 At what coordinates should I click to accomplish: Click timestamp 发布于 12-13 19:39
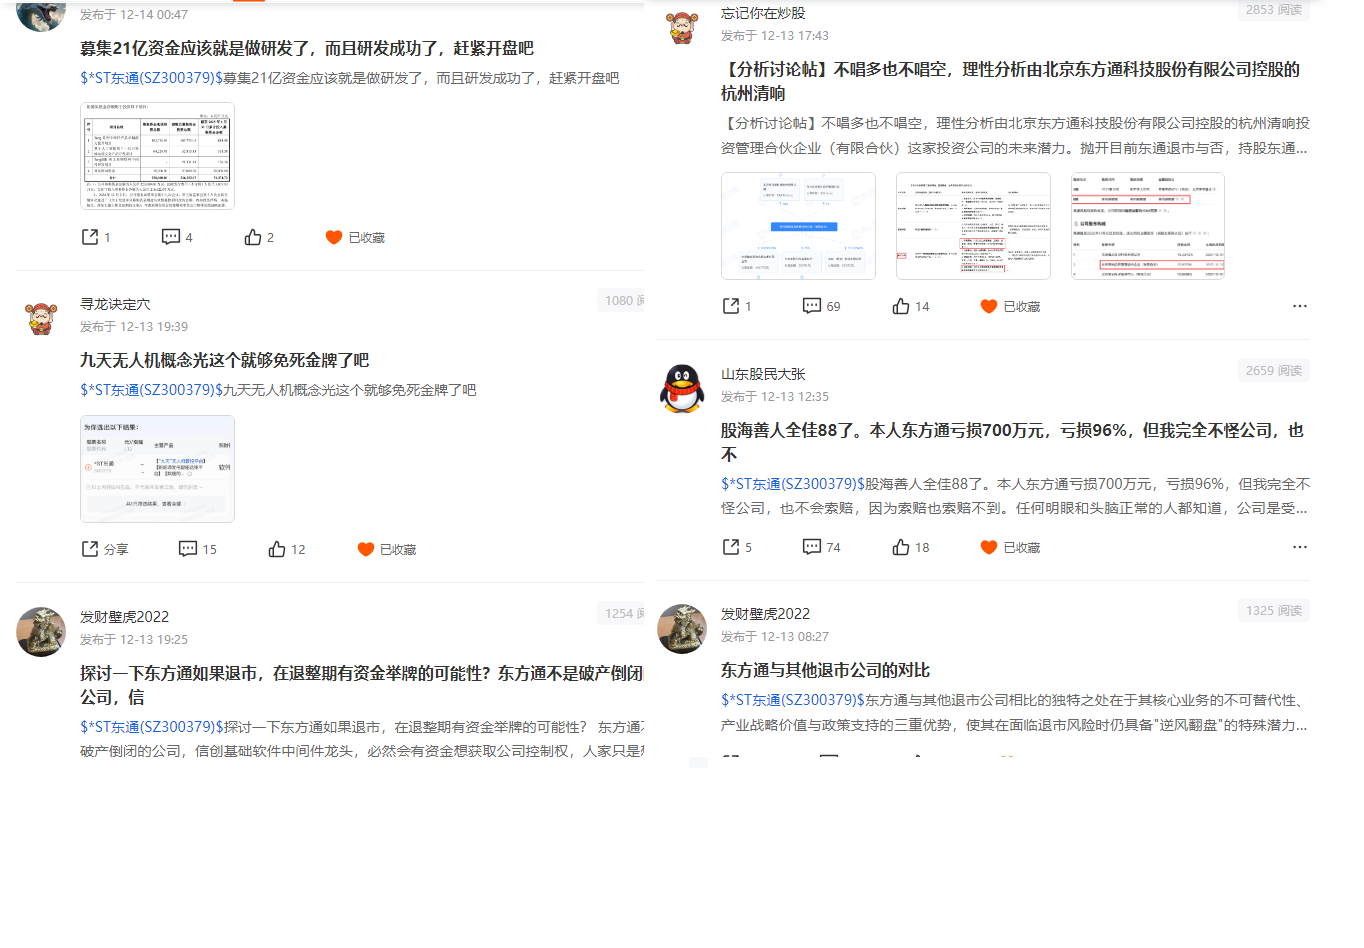(134, 327)
